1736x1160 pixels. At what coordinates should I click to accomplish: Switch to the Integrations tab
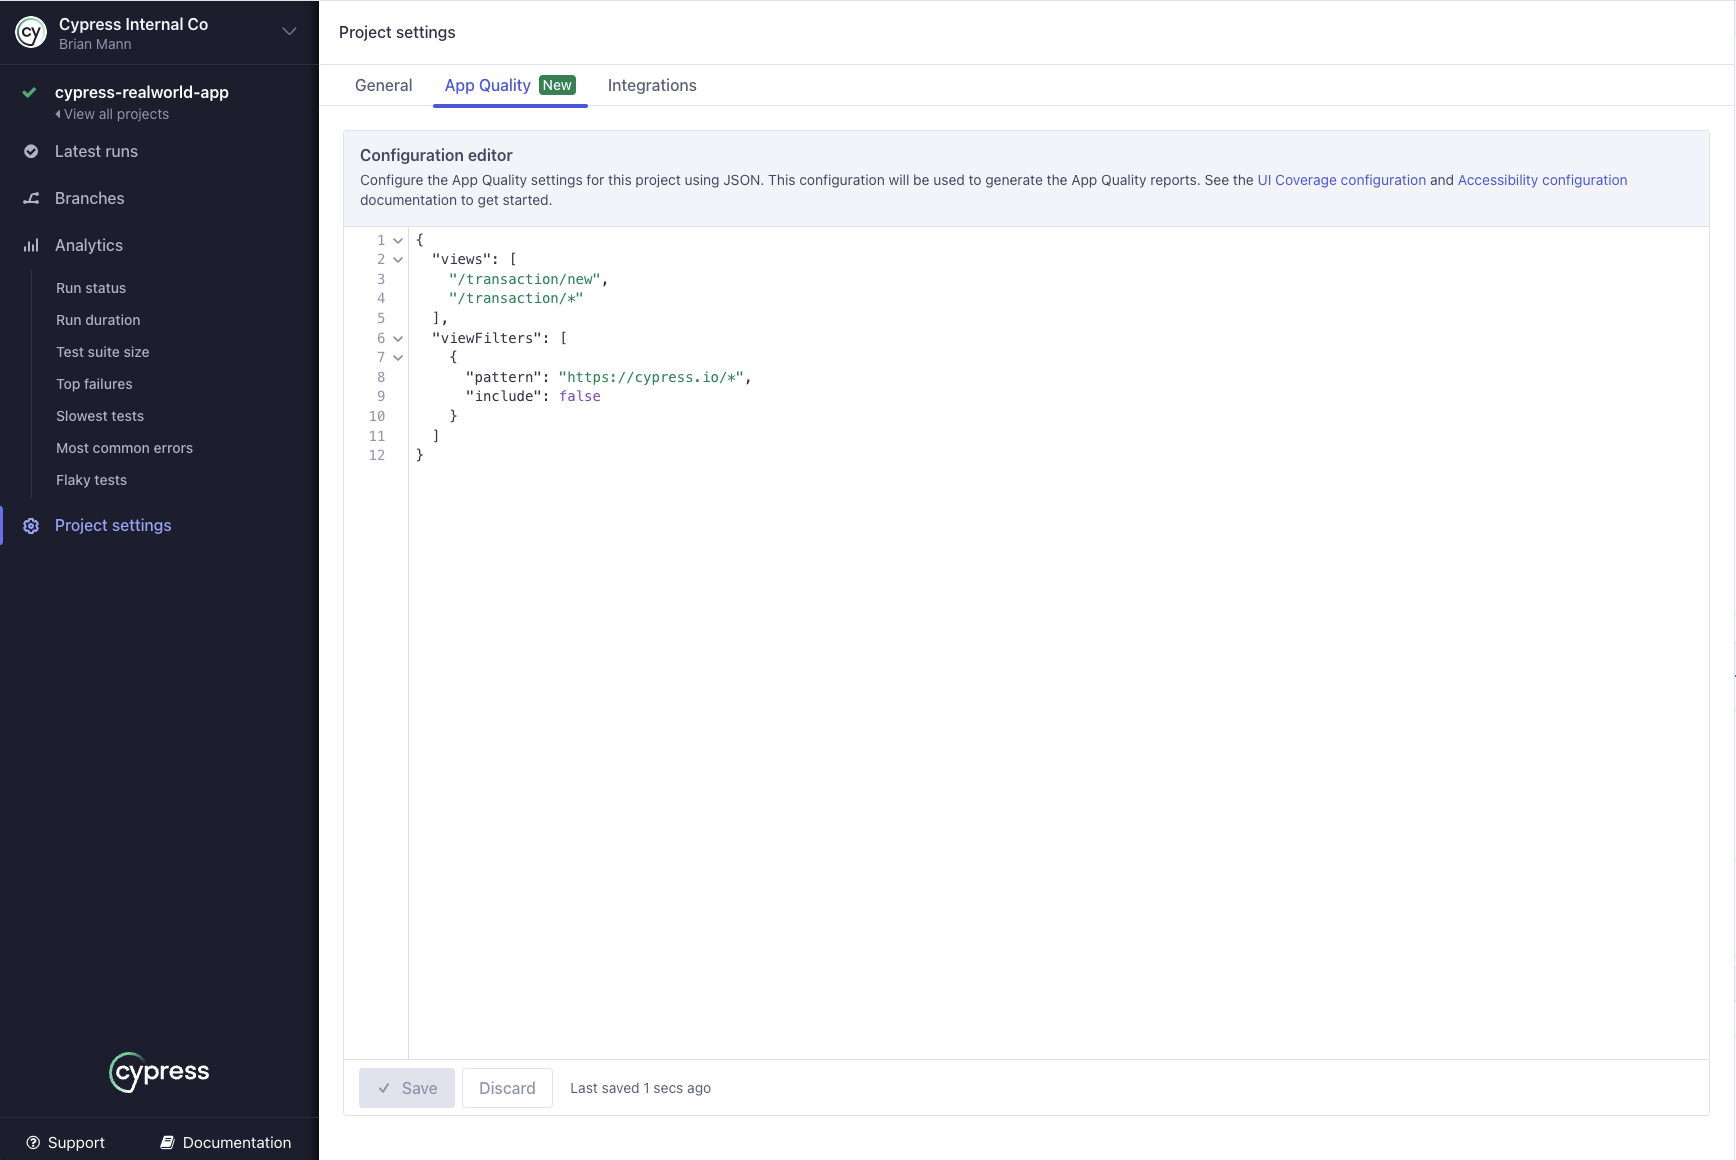pos(651,86)
